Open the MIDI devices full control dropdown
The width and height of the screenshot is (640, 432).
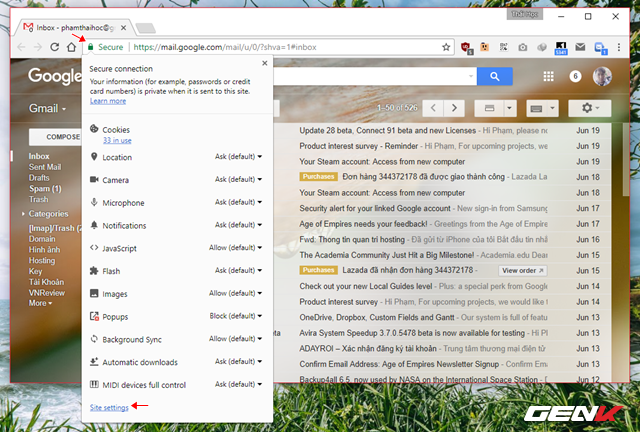[x=238, y=384]
